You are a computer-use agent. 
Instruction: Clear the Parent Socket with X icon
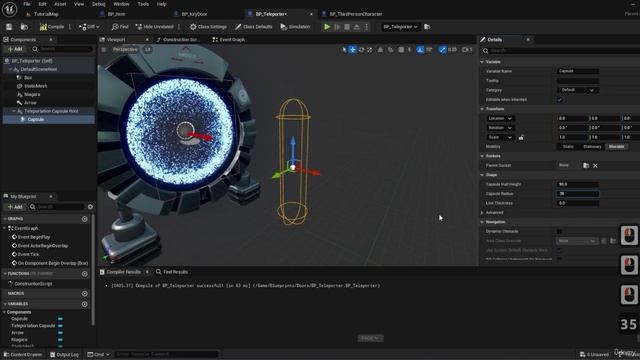[x=596, y=165]
